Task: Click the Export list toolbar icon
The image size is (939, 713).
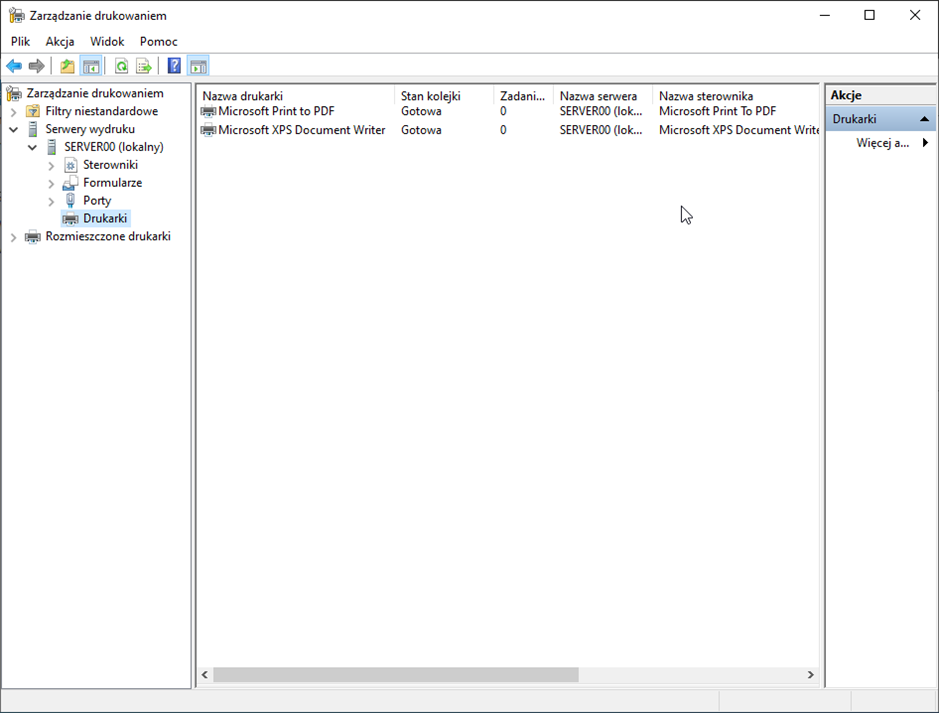Action: [x=144, y=66]
